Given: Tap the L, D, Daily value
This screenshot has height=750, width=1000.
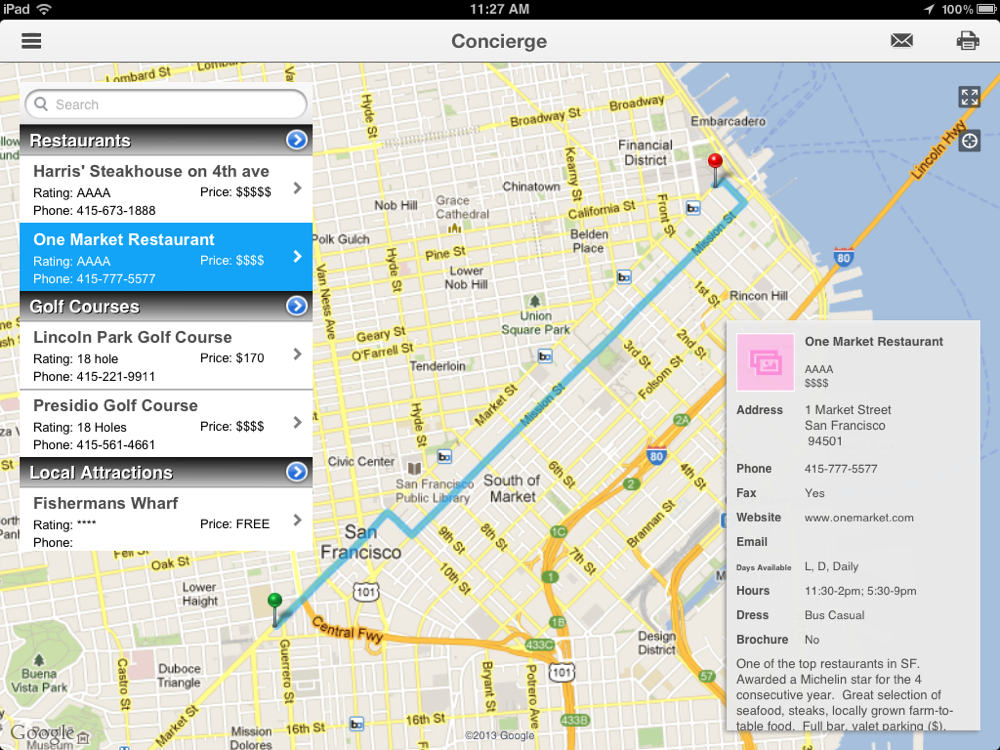Looking at the screenshot, I should click(x=831, y=566).
